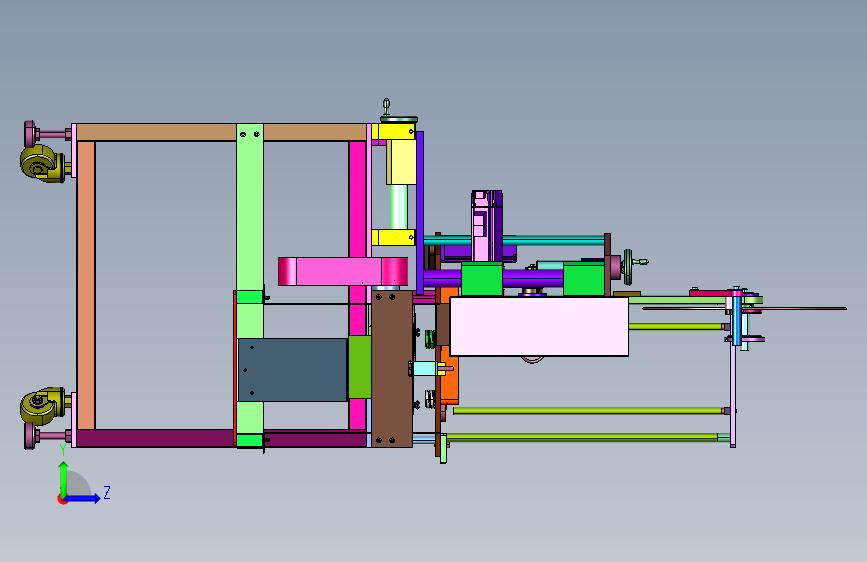Image resolution: width=867 pixels, height=562 pixels.
Task: Select the top handwheel above yellow bracket
Action: [399, 119]
